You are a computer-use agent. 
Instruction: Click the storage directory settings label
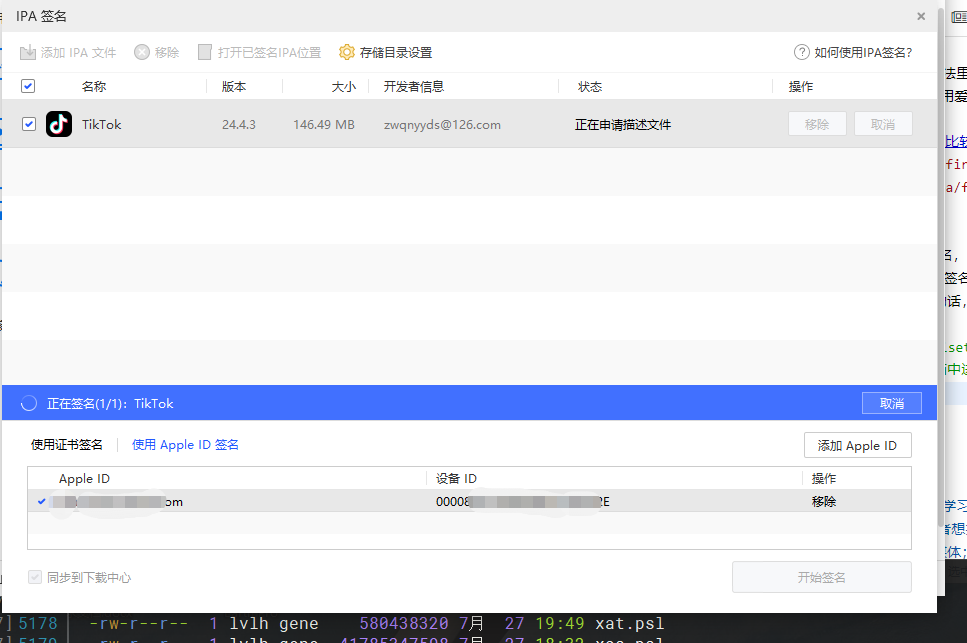pyautogui.click(x=395, y=52)
